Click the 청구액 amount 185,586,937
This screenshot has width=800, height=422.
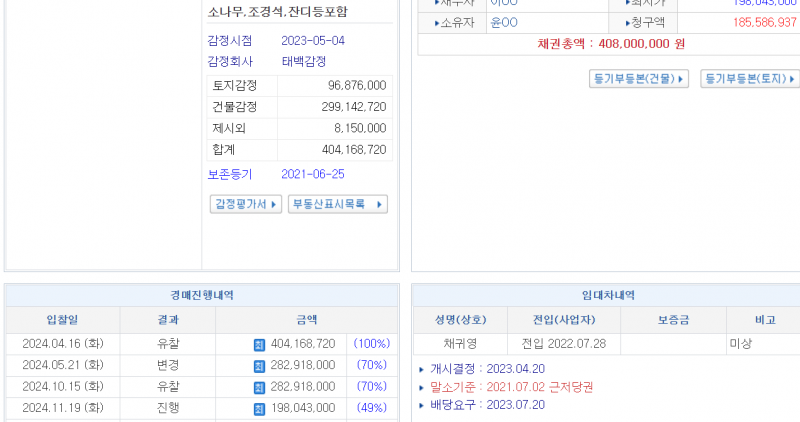(764, 23)
